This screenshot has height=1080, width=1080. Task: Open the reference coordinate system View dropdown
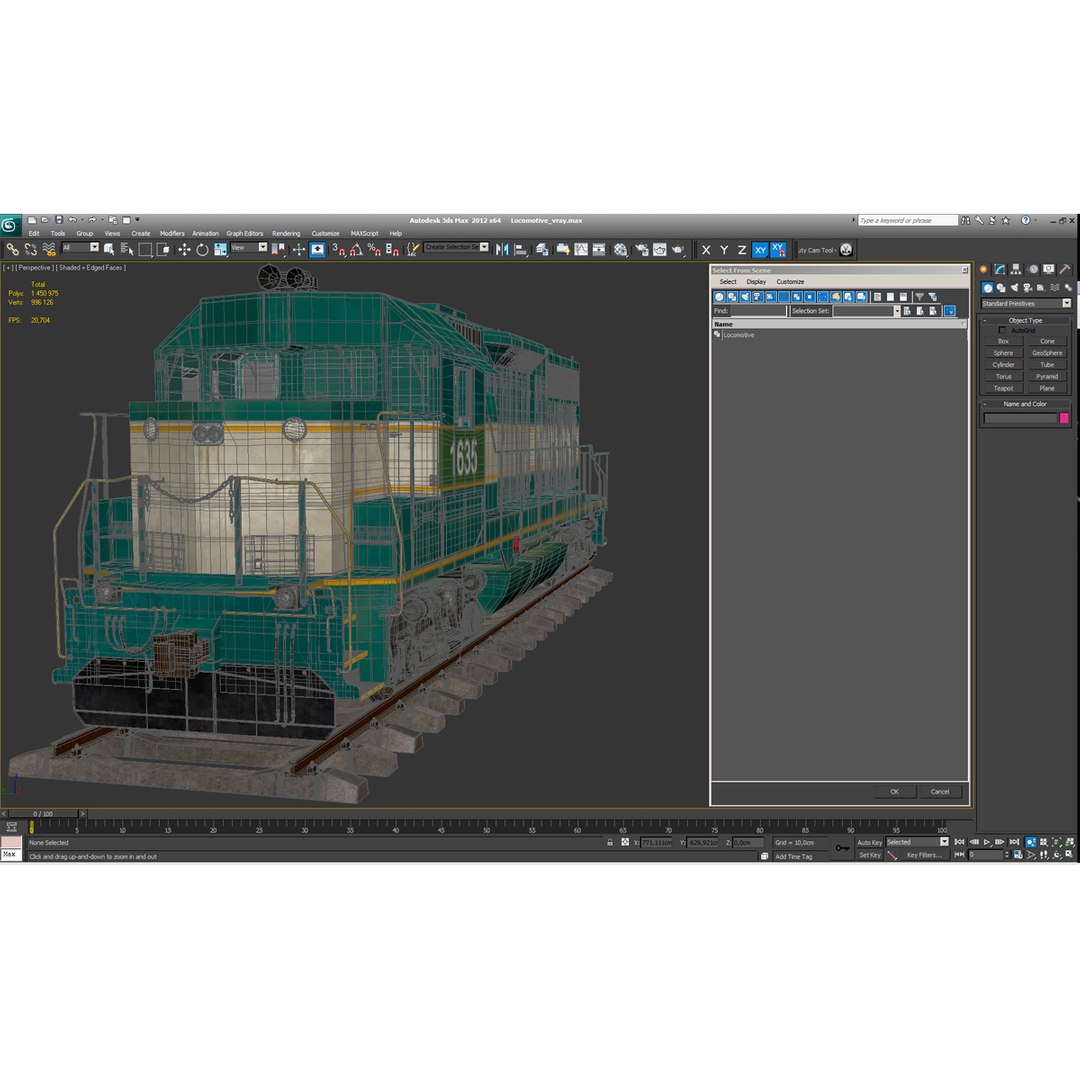point(249,247)
